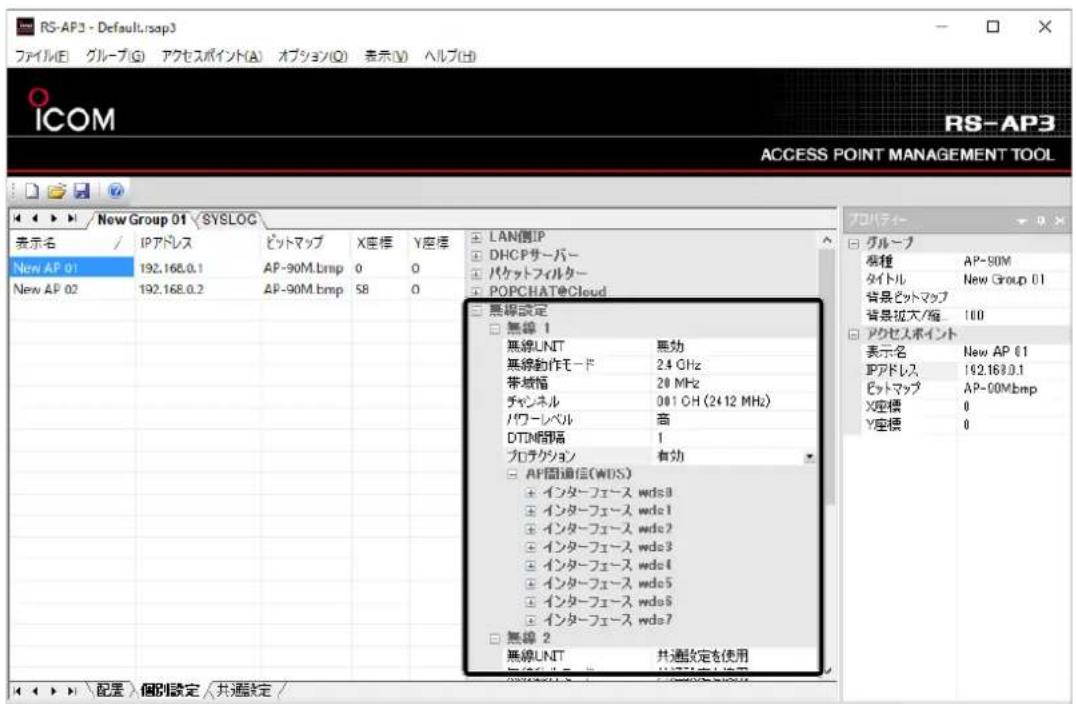The image size is (1076, 704).
Task: Jump to first bottom tab with navigation arrow
Action: [x=19, y=691]
